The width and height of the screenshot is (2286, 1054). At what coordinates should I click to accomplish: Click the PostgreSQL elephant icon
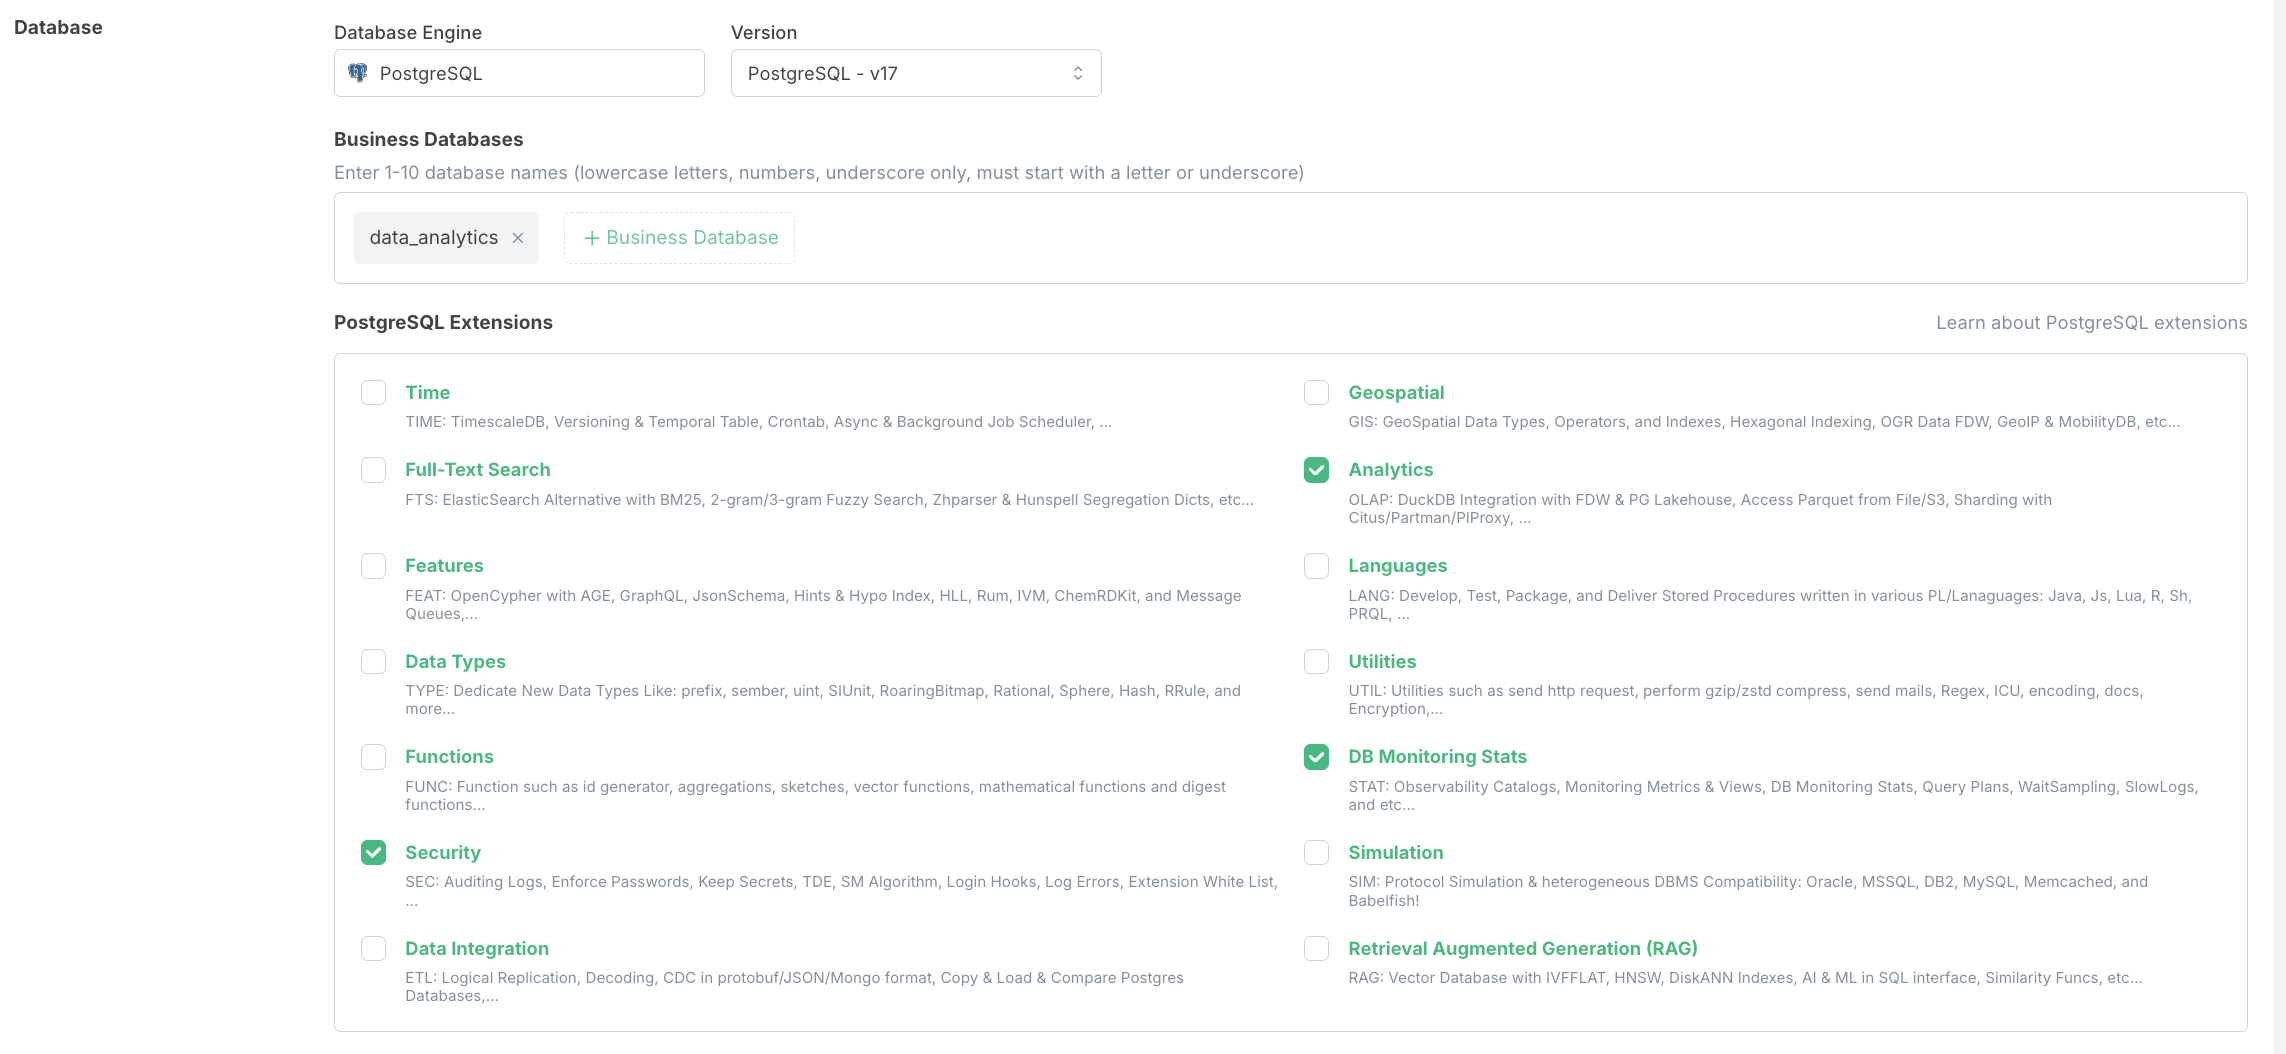[357, 73]
